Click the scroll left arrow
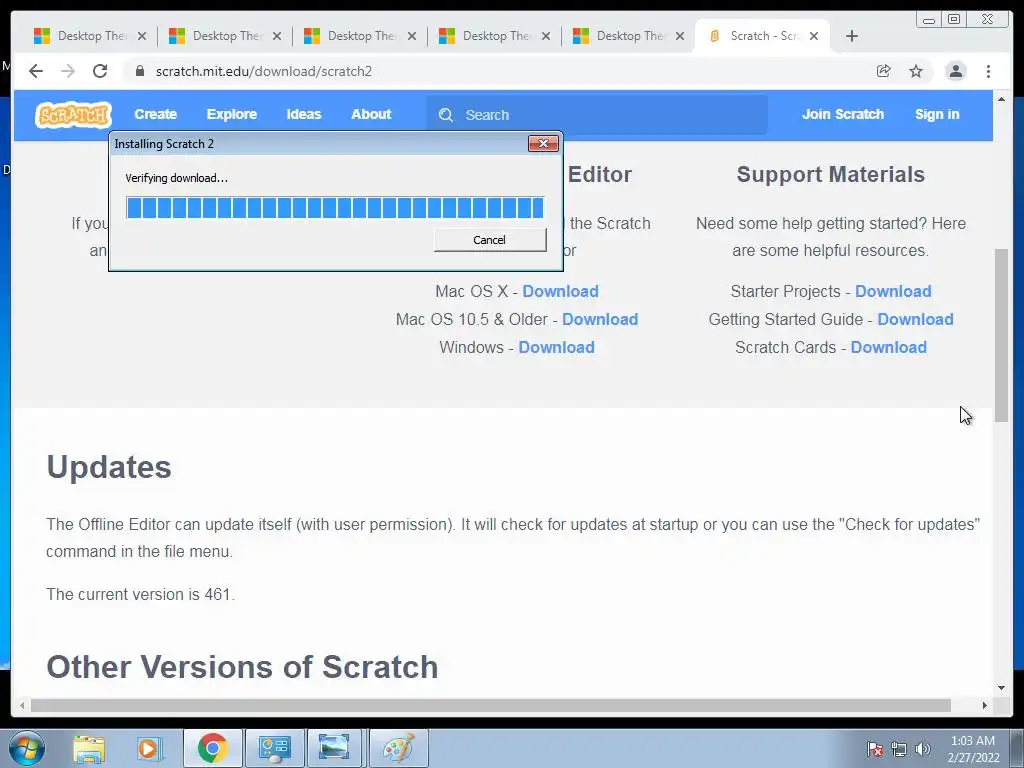 (x=22, y=705)
